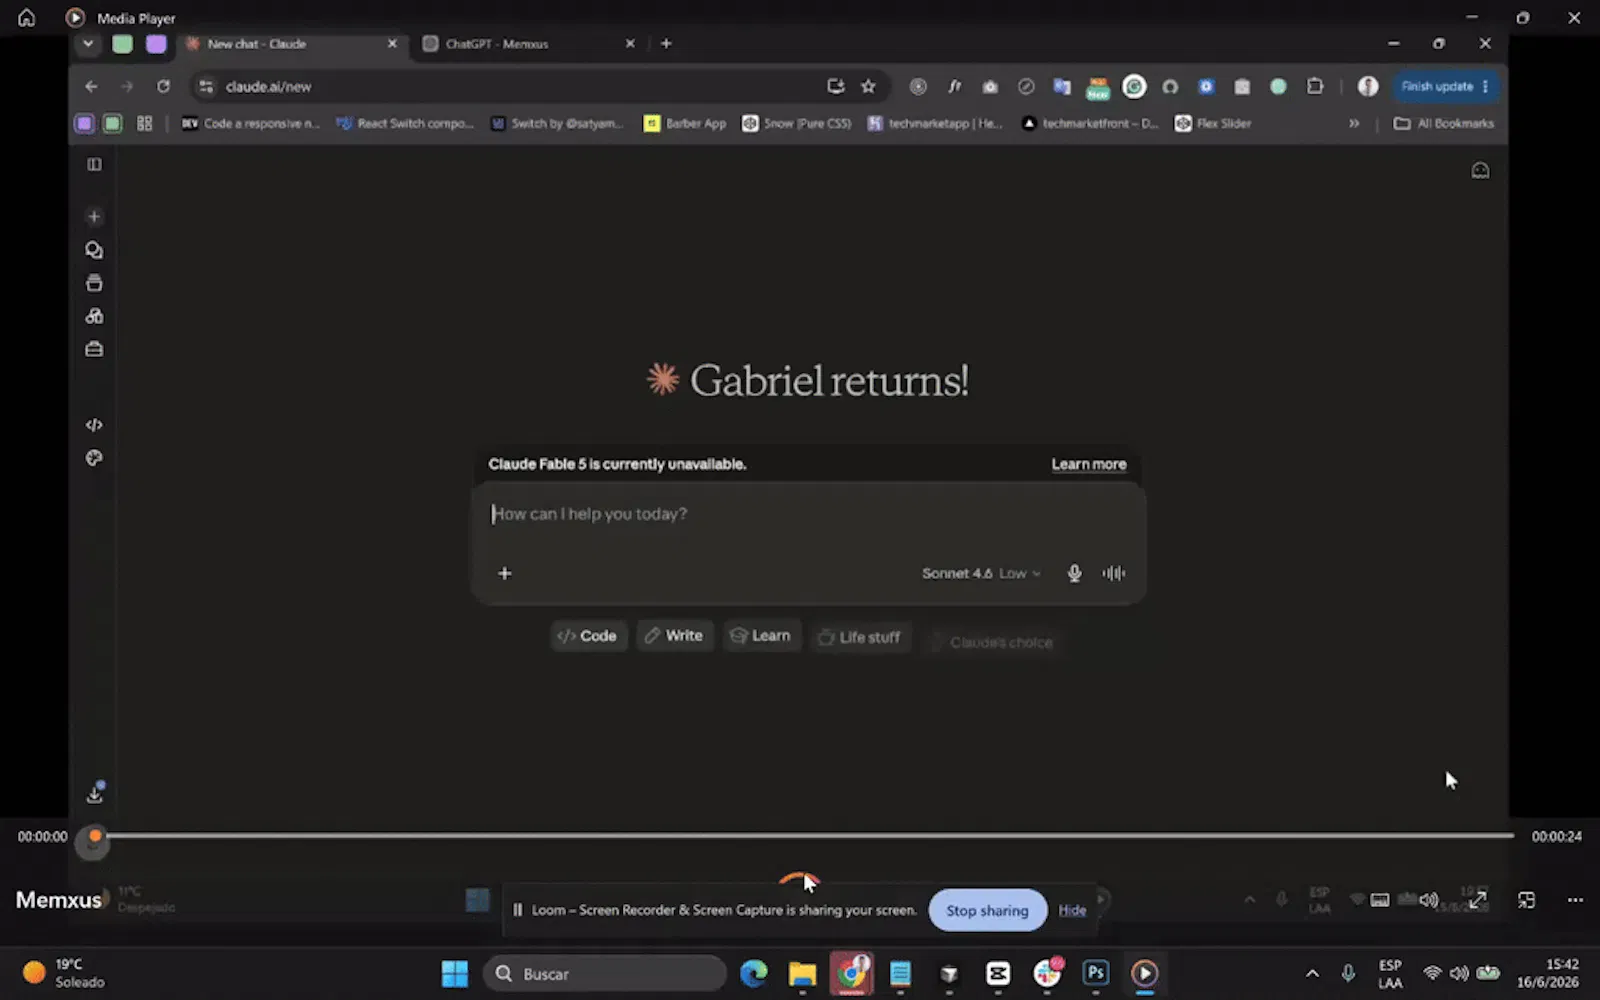Click Finish update button
The height and width of the screenshot is (1000, 1600).
(1445, 86)
